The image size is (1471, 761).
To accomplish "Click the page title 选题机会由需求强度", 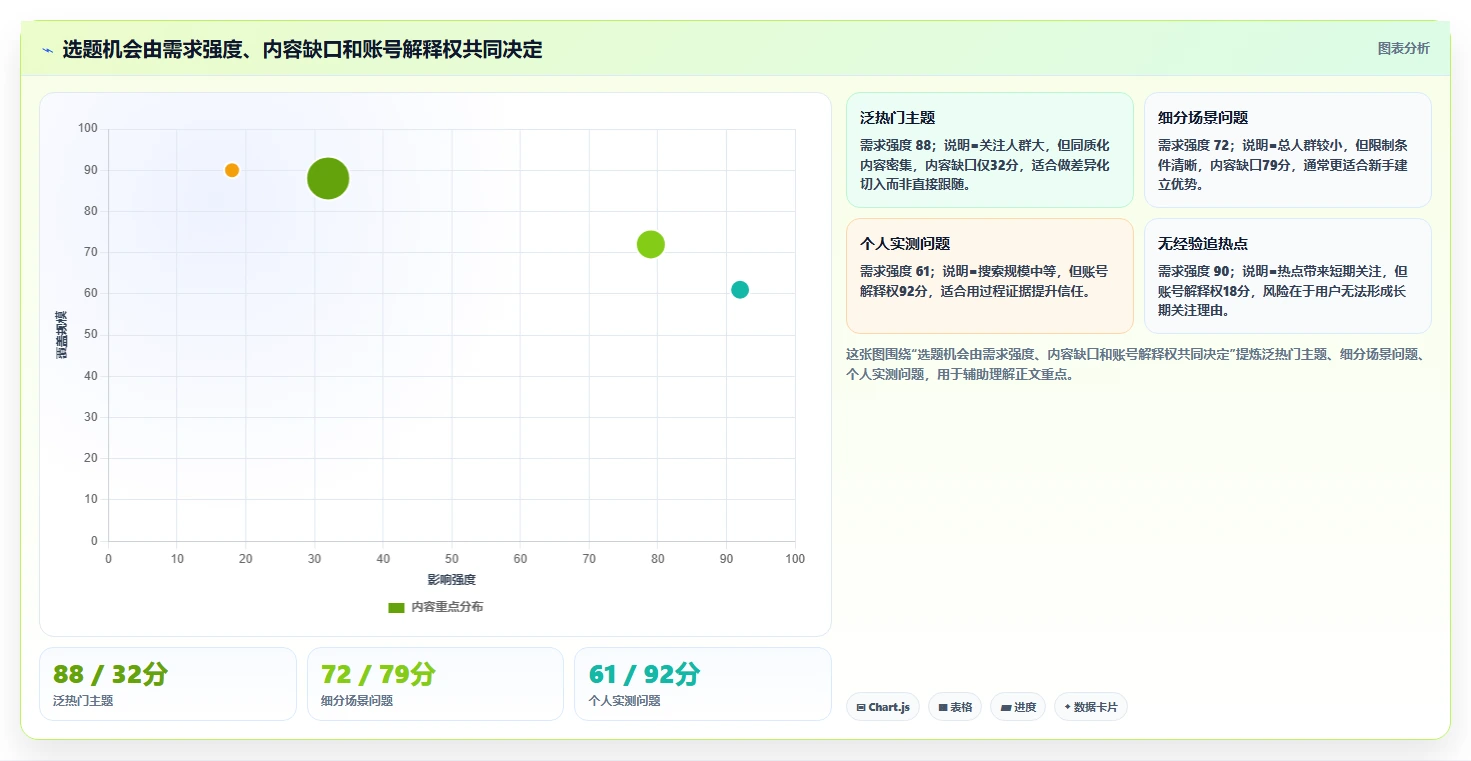I will click(303, 50).
